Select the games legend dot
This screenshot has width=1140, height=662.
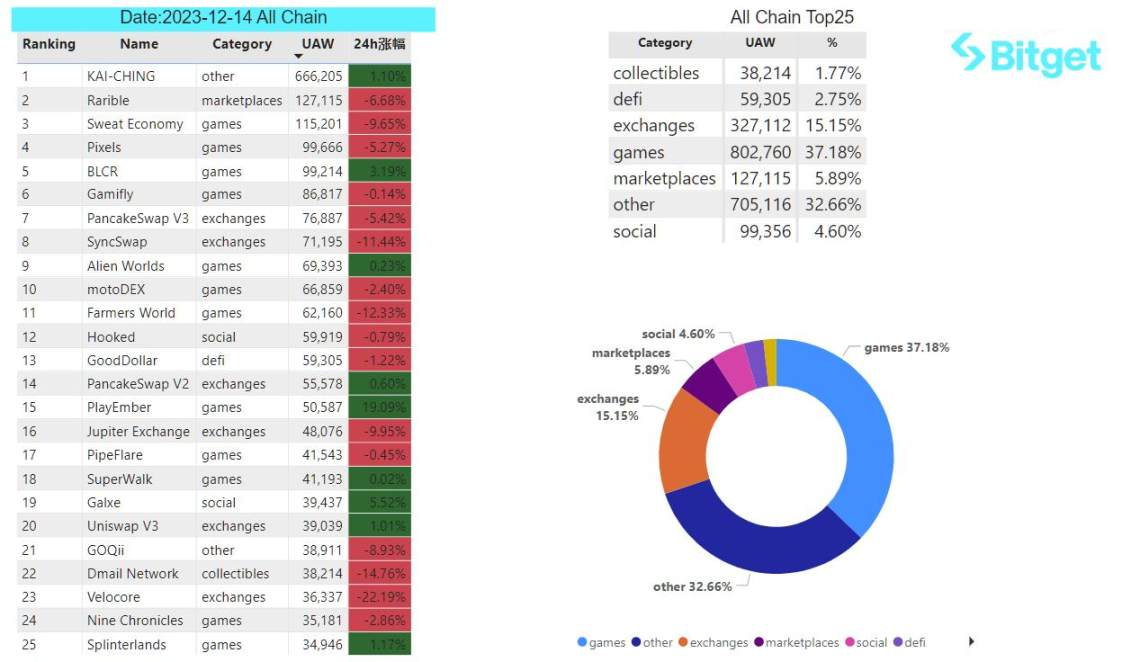click(x=582, y=642)
